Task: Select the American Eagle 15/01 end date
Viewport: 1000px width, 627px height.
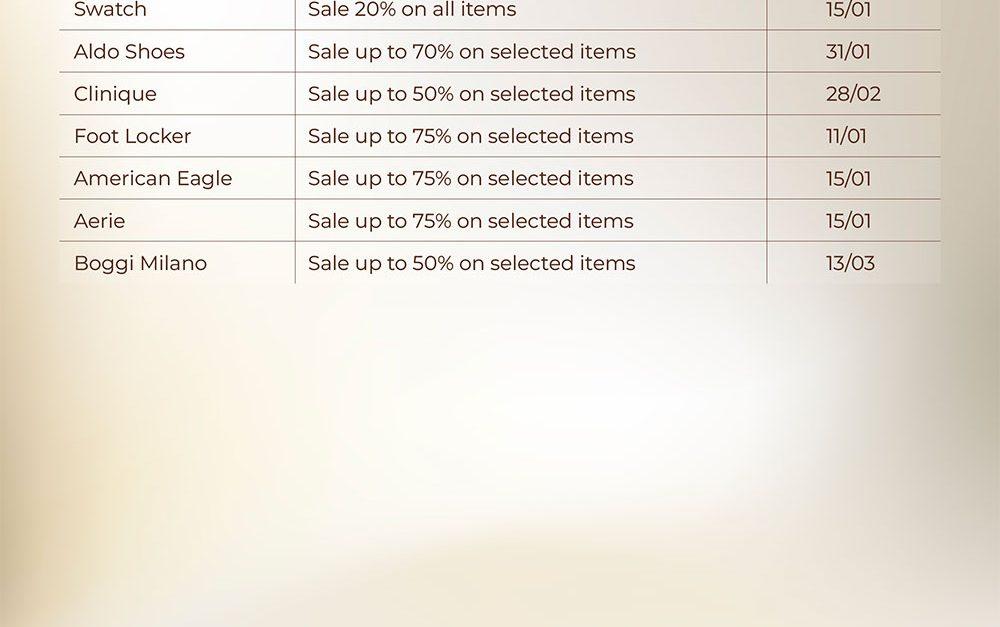Action: click(x=848, y=179)
